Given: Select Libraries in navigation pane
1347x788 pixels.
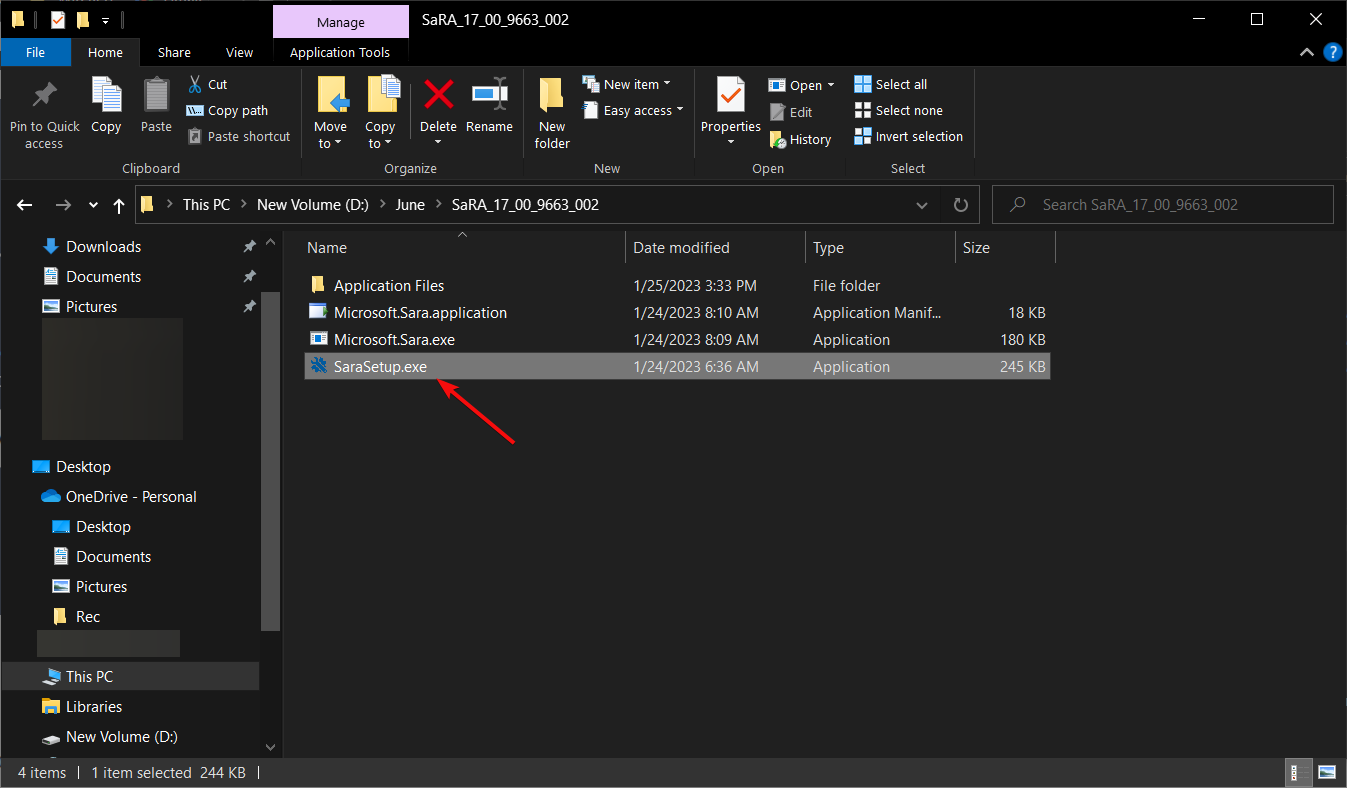Looking at the screenshot, I should 94,707.
